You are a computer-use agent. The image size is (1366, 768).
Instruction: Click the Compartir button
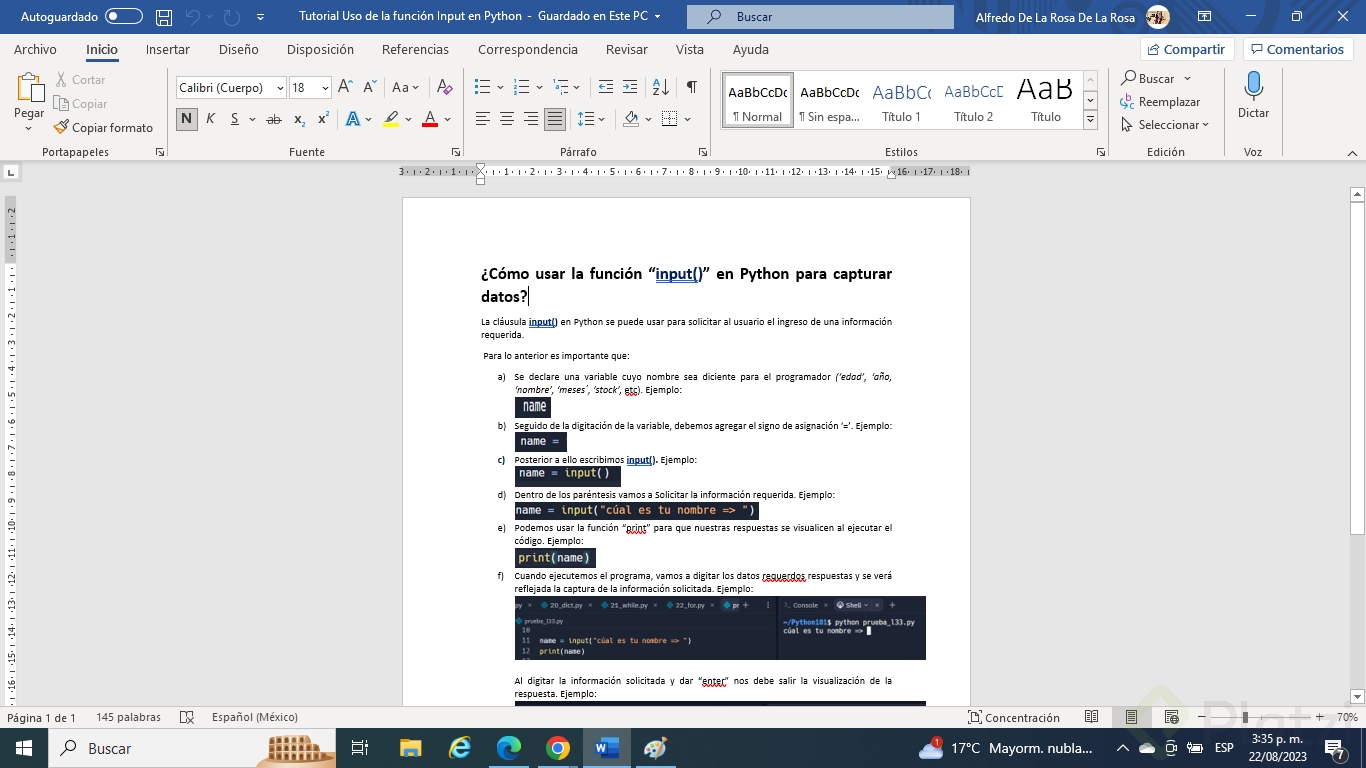(1186, 48)
